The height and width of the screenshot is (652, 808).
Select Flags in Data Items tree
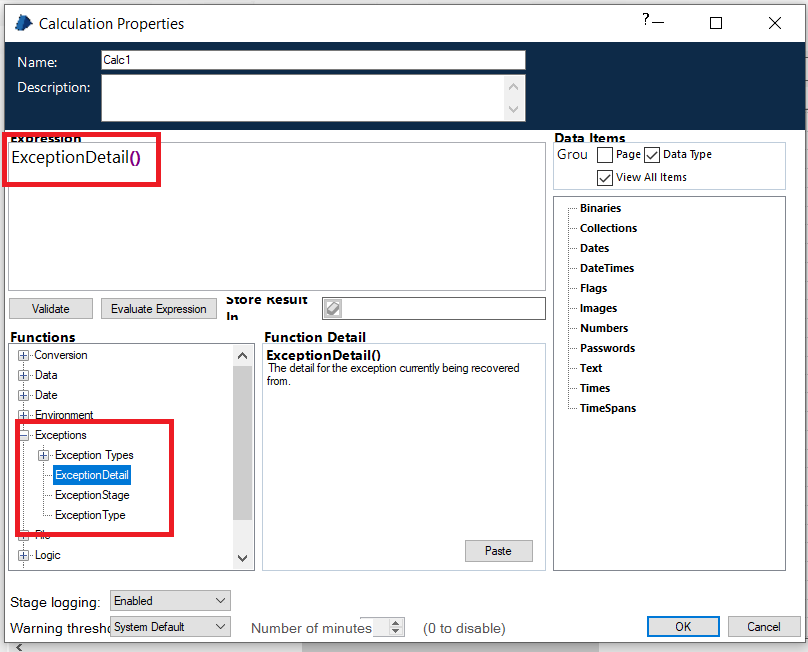point(594,288)
